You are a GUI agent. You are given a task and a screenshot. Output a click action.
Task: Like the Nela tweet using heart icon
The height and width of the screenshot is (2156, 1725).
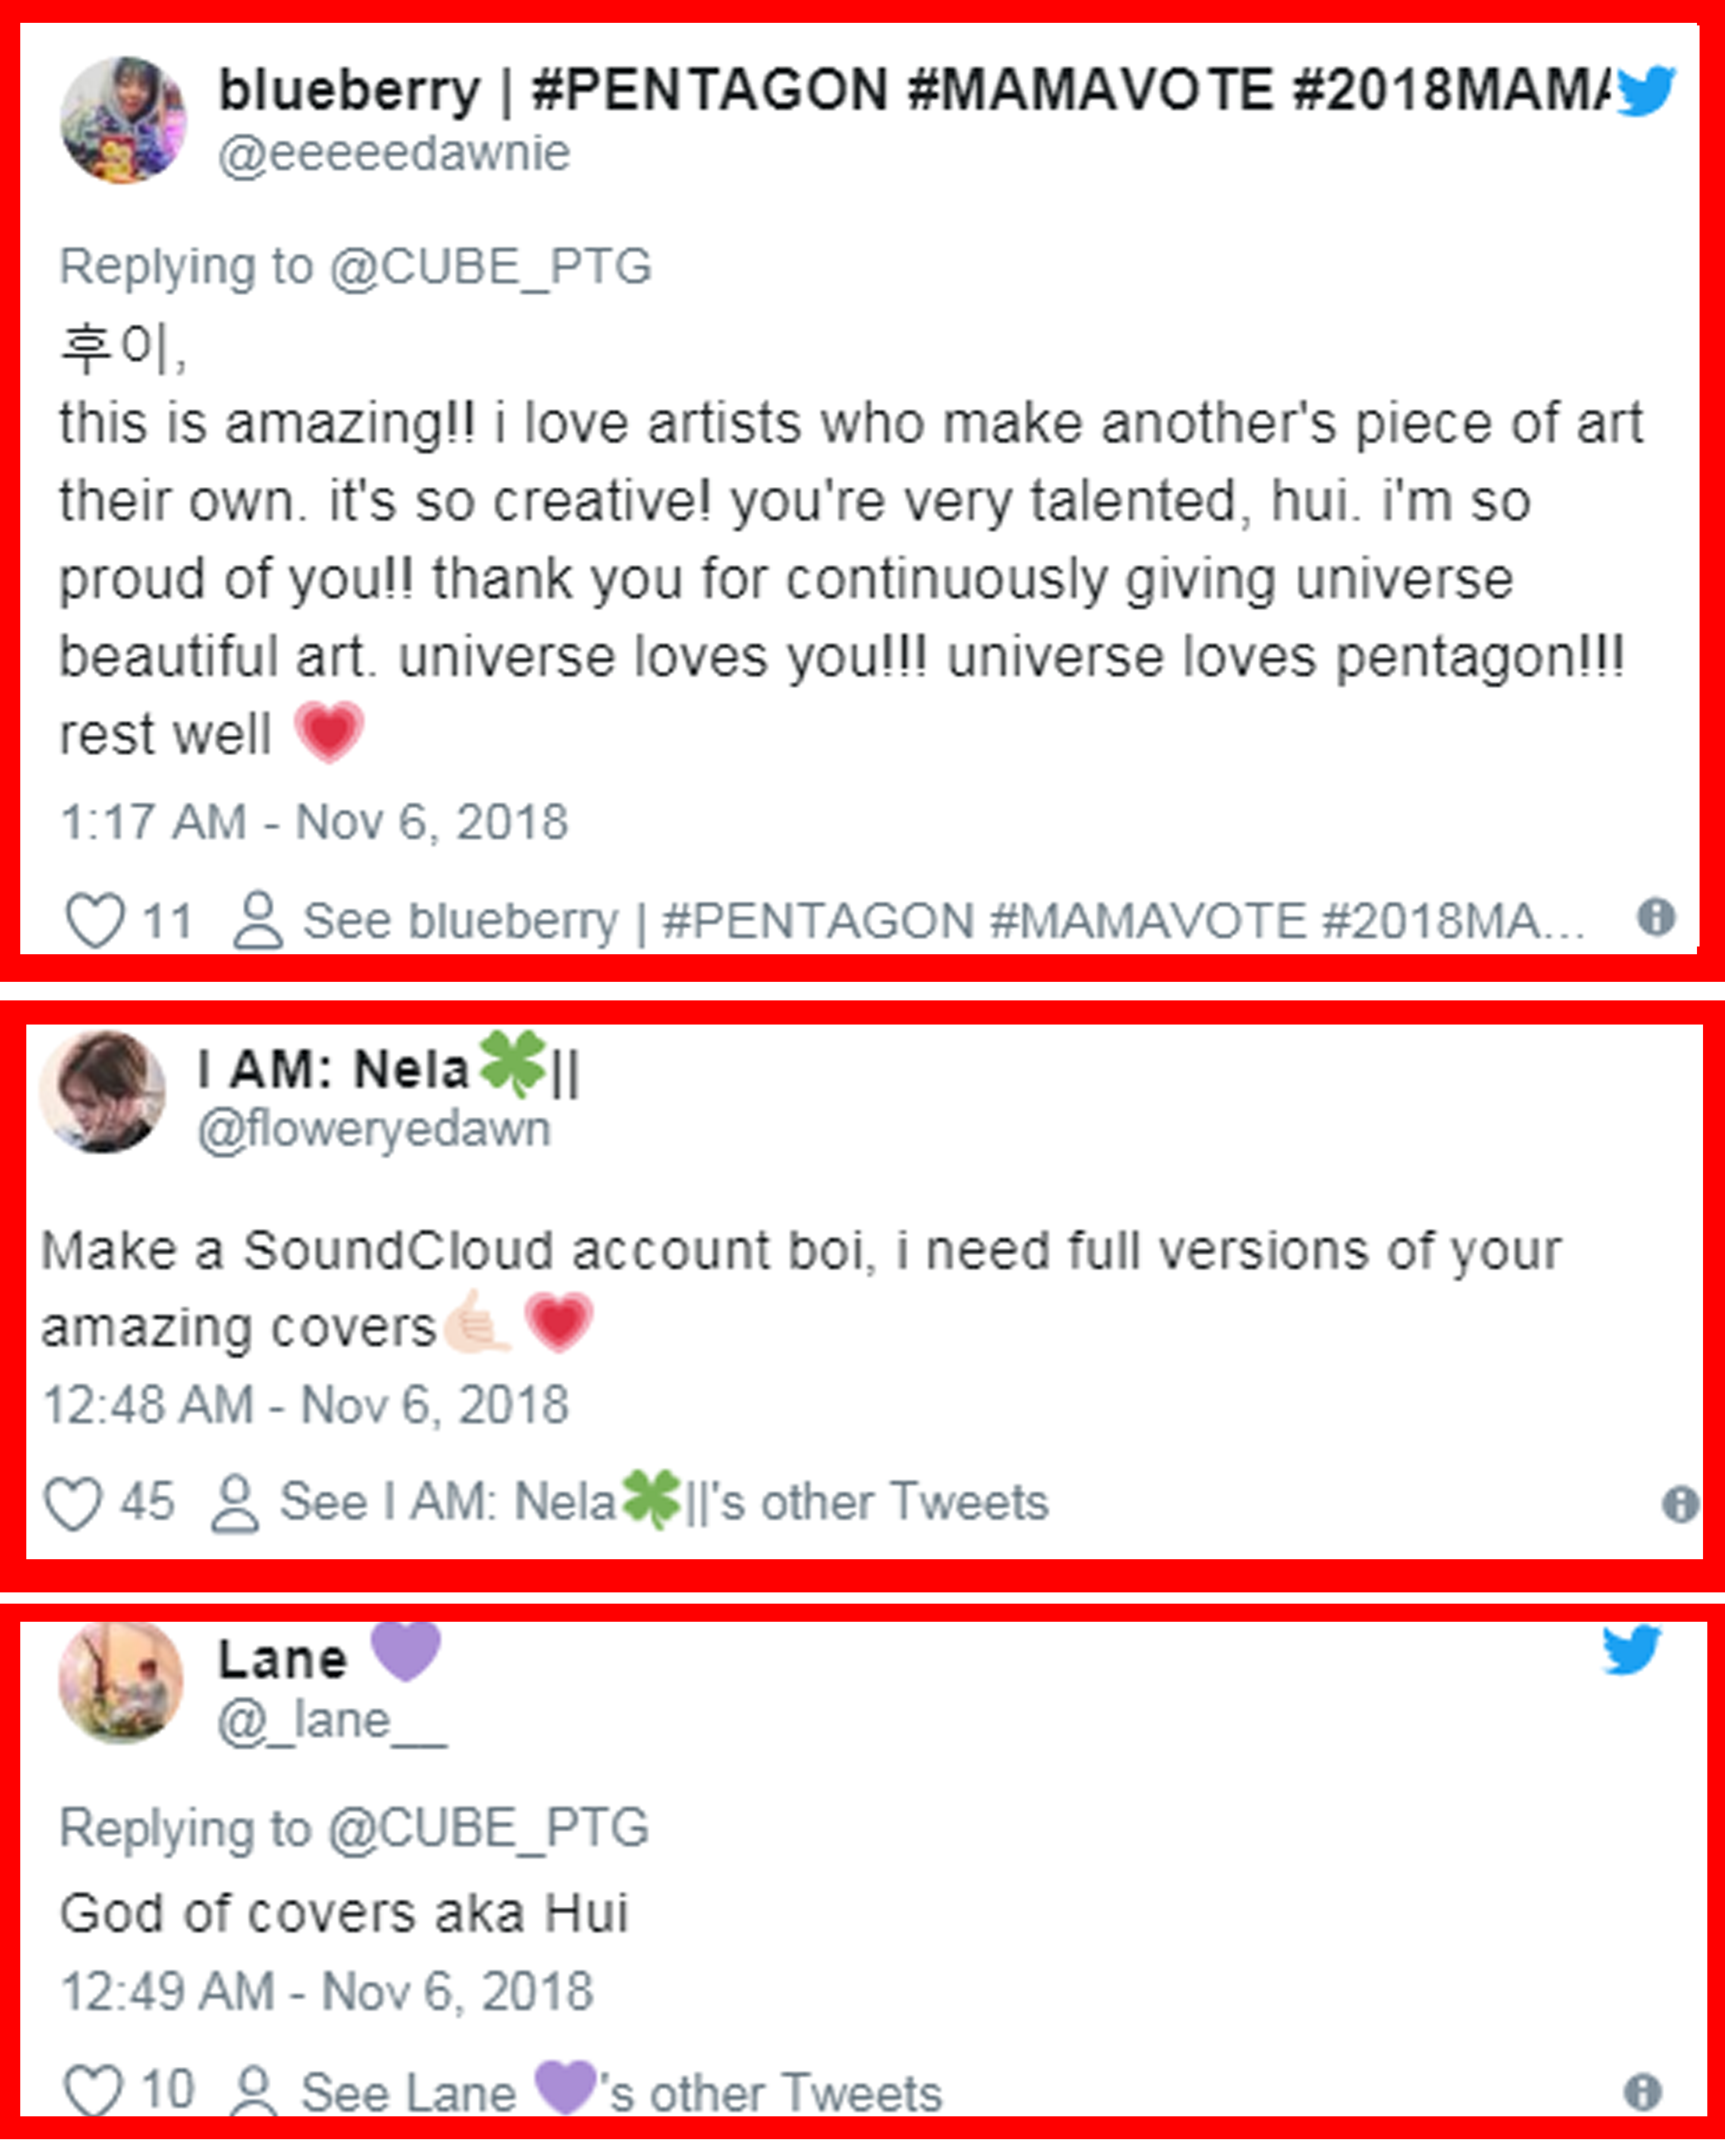point(73,1503)
